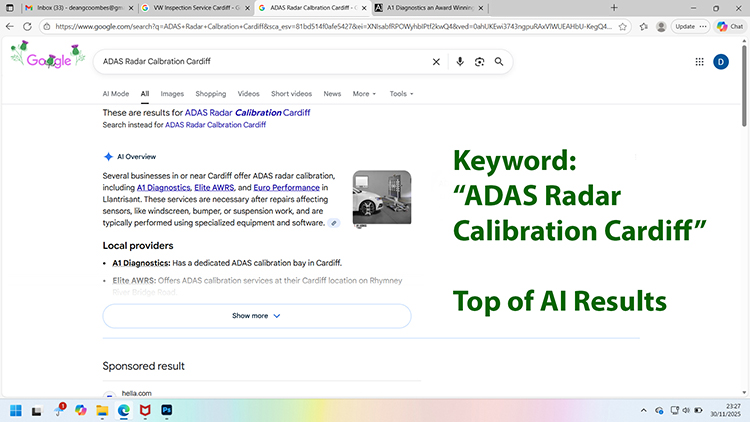
Task: Select the AI Mode tab
Action: (x=116, y=94)
